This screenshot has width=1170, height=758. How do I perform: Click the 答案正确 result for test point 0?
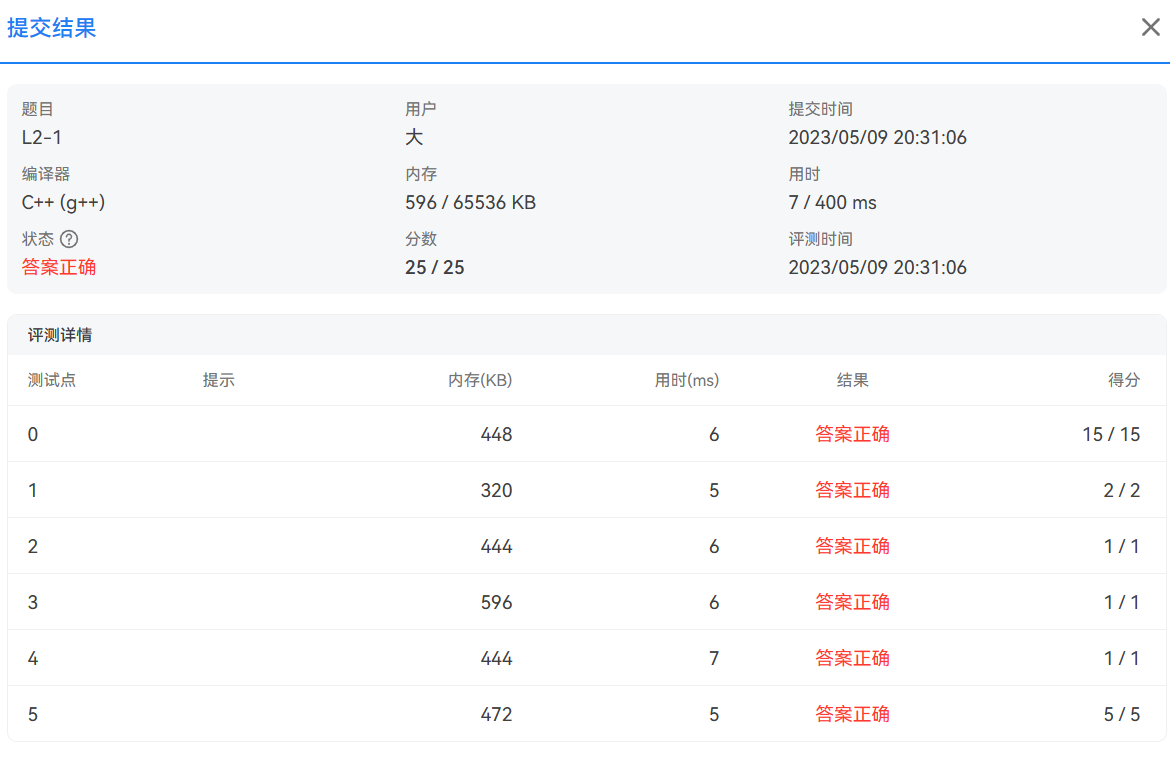coord(853,434)
